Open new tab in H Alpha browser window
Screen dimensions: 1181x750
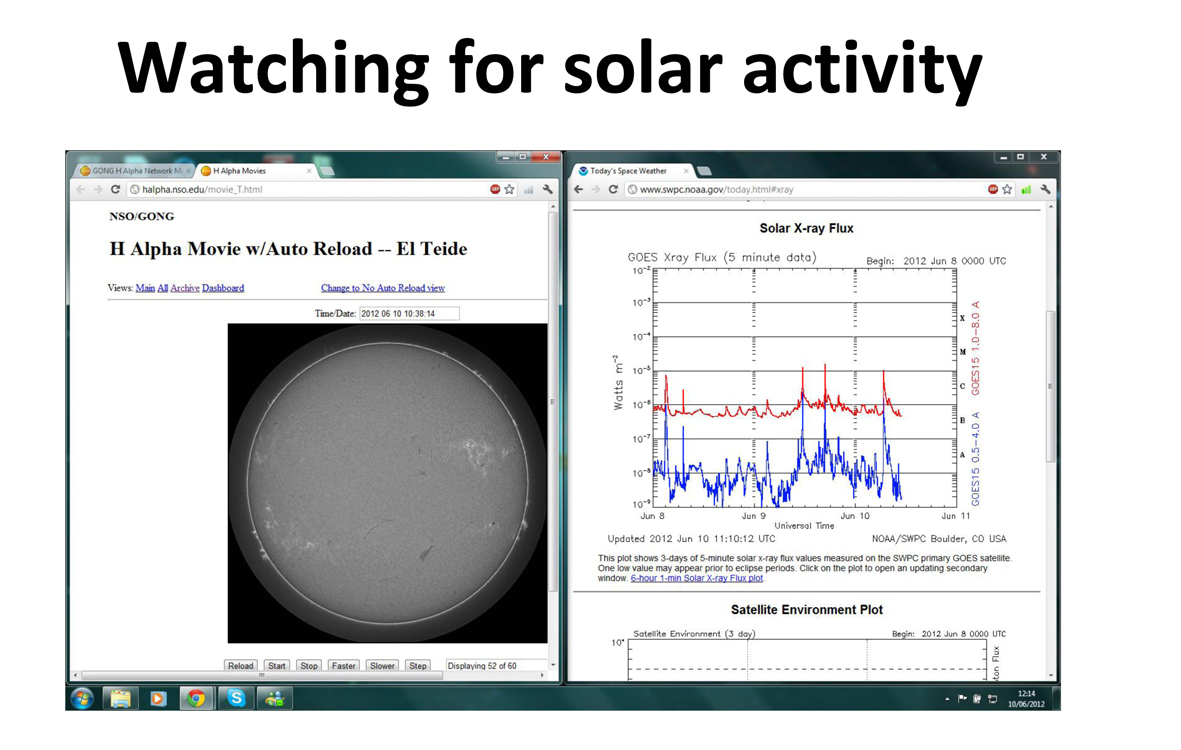pyautogui.click(x=328, y=171)
